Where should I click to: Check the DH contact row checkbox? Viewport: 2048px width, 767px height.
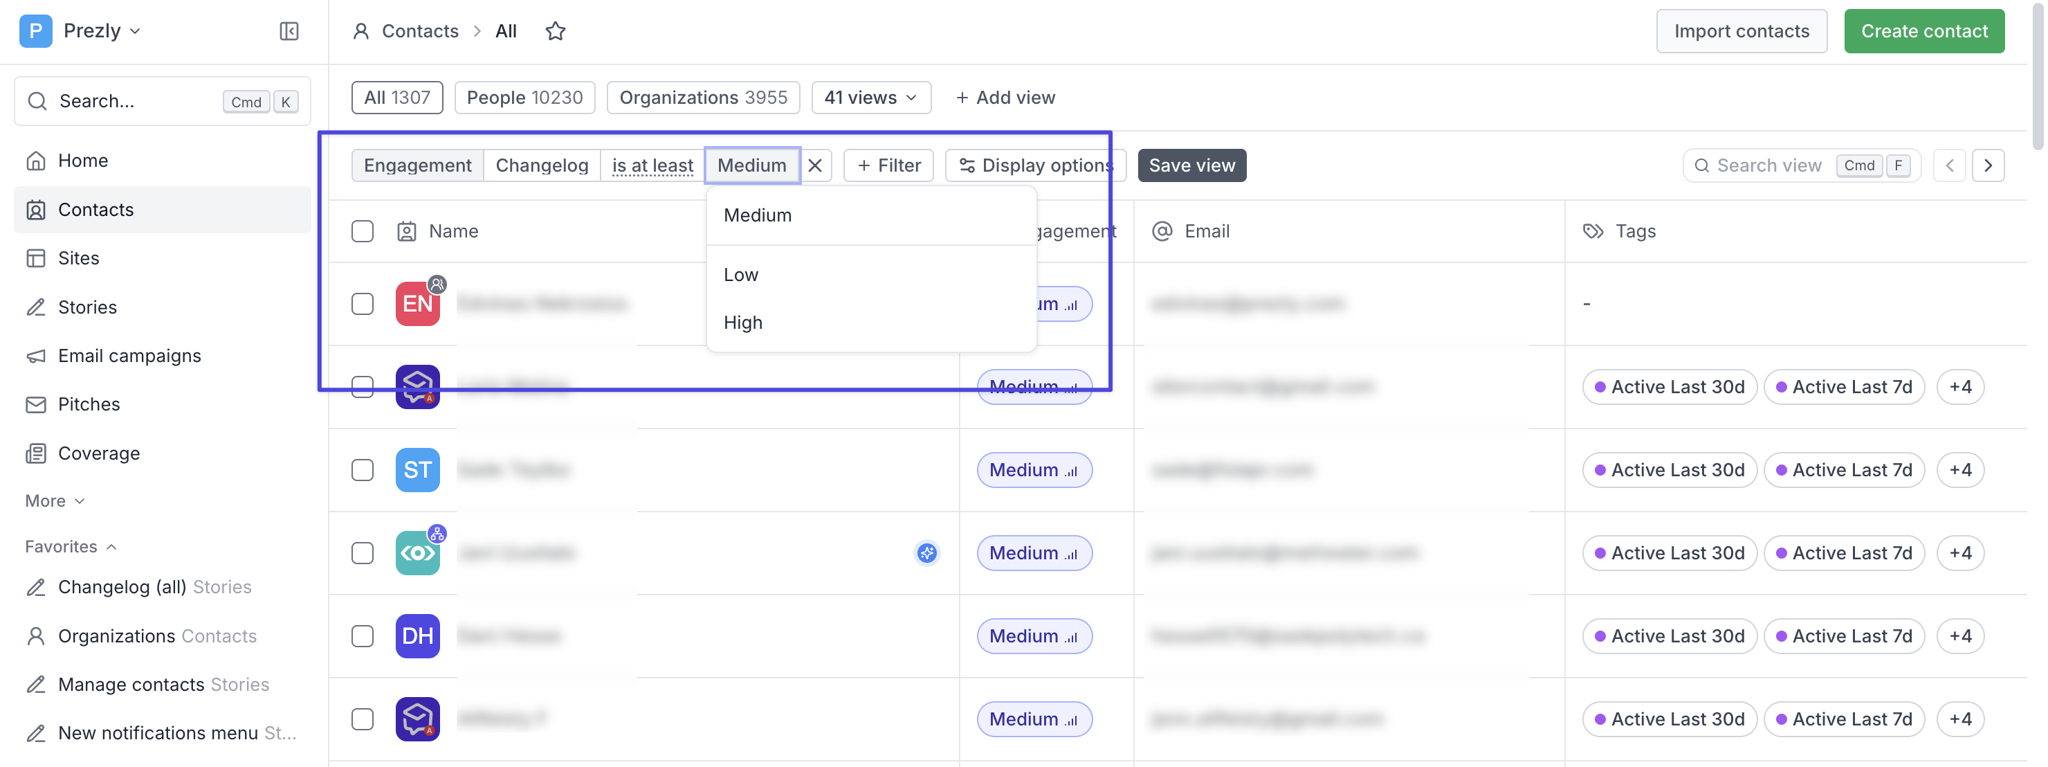pos(363,636)
